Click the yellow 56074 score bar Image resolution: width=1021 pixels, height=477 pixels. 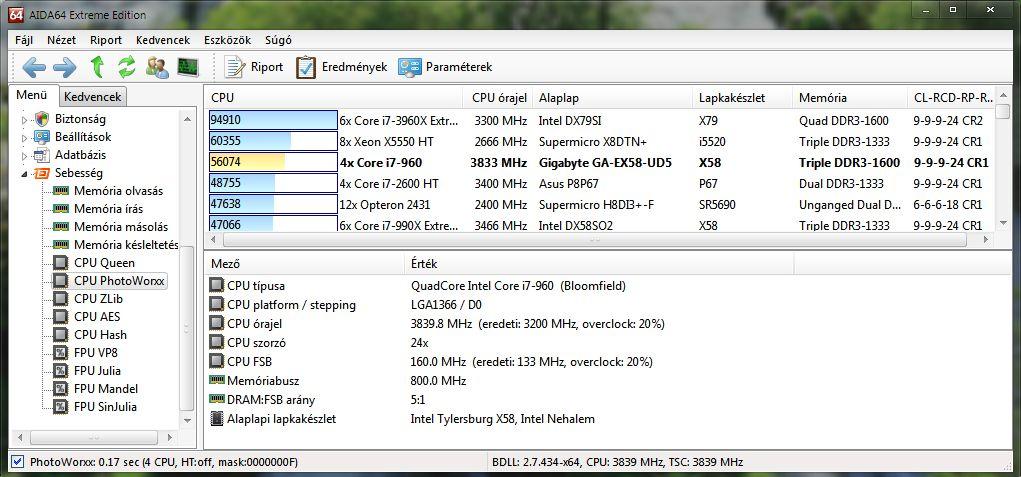pos(273,162)
